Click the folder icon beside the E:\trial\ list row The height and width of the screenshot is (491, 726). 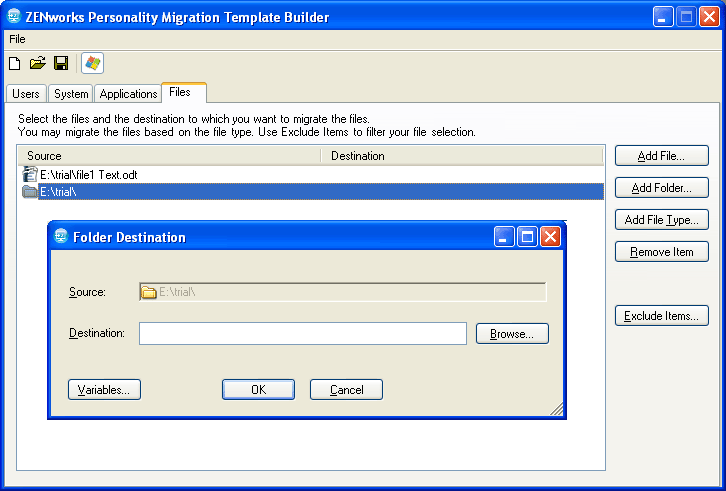tap(30, 191)
